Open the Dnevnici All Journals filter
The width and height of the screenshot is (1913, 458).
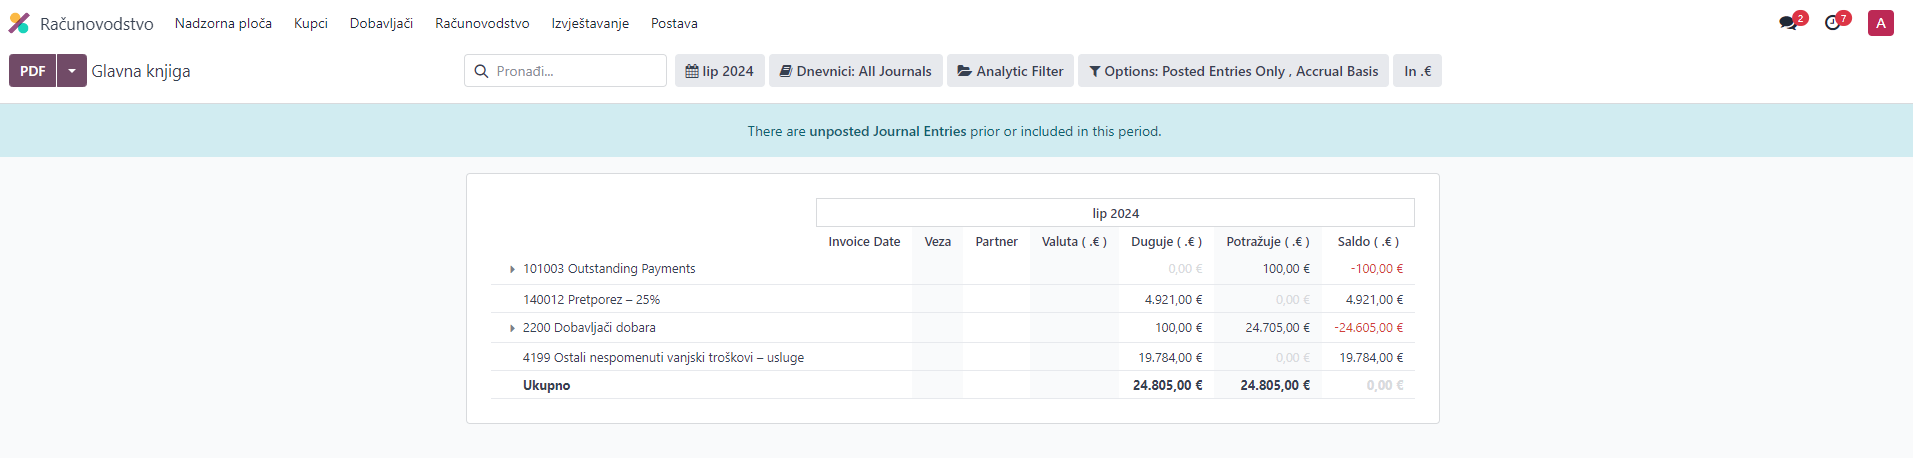[x=855, y=71]
